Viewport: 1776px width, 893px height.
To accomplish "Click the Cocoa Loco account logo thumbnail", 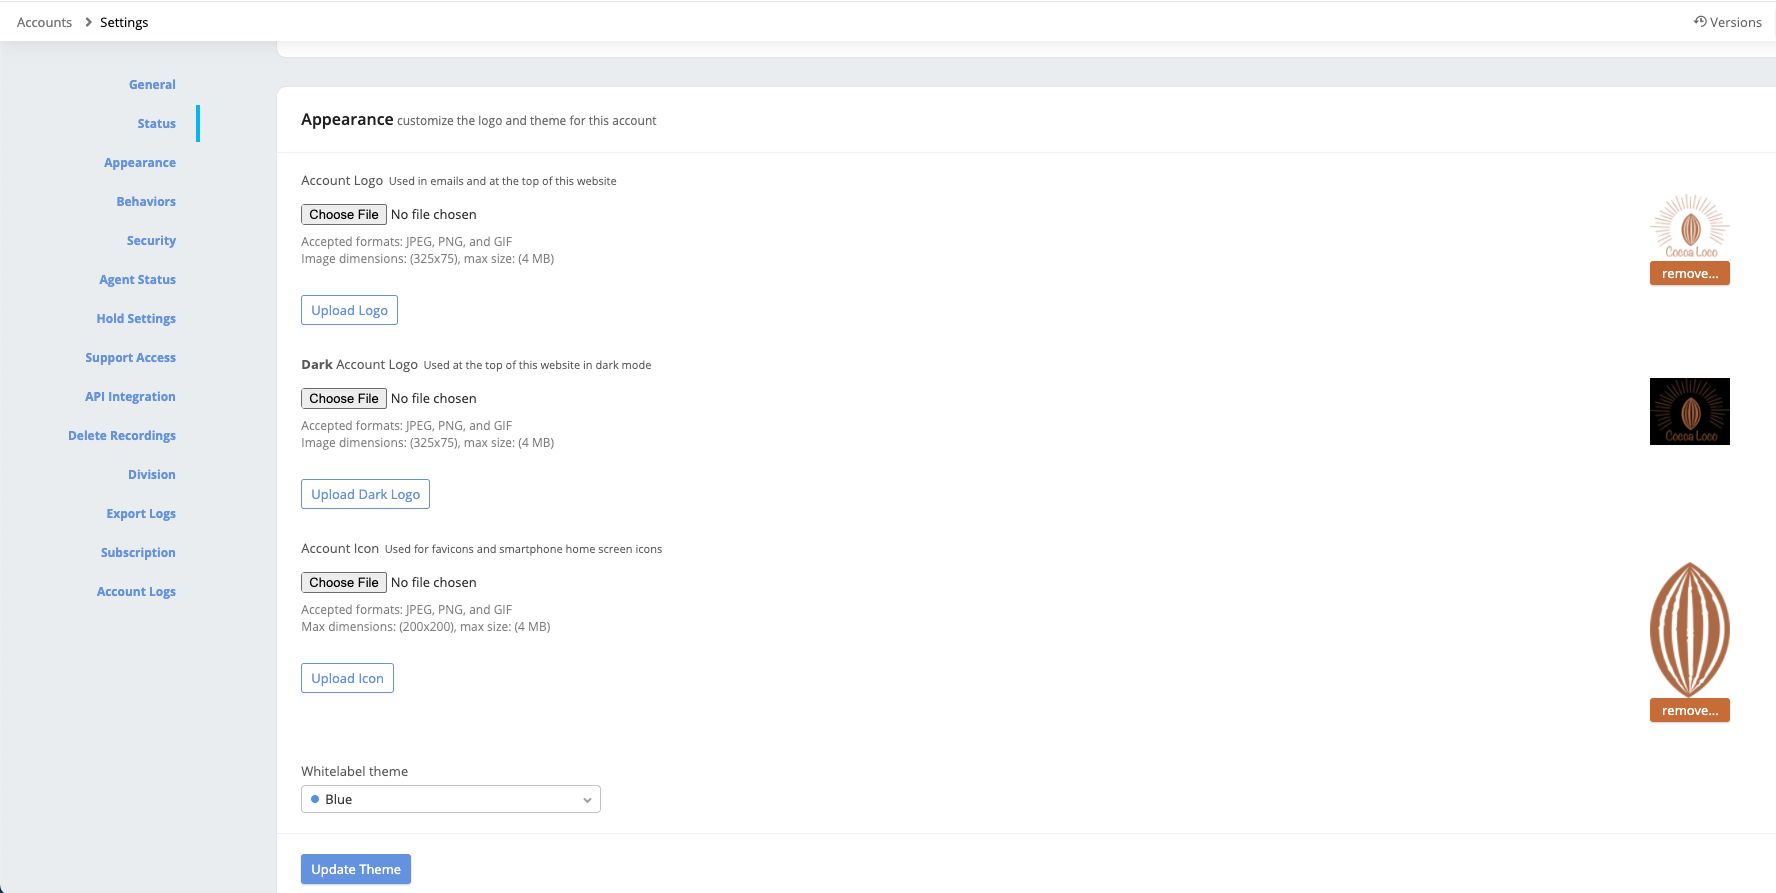I will click(x=1689, y=226).
